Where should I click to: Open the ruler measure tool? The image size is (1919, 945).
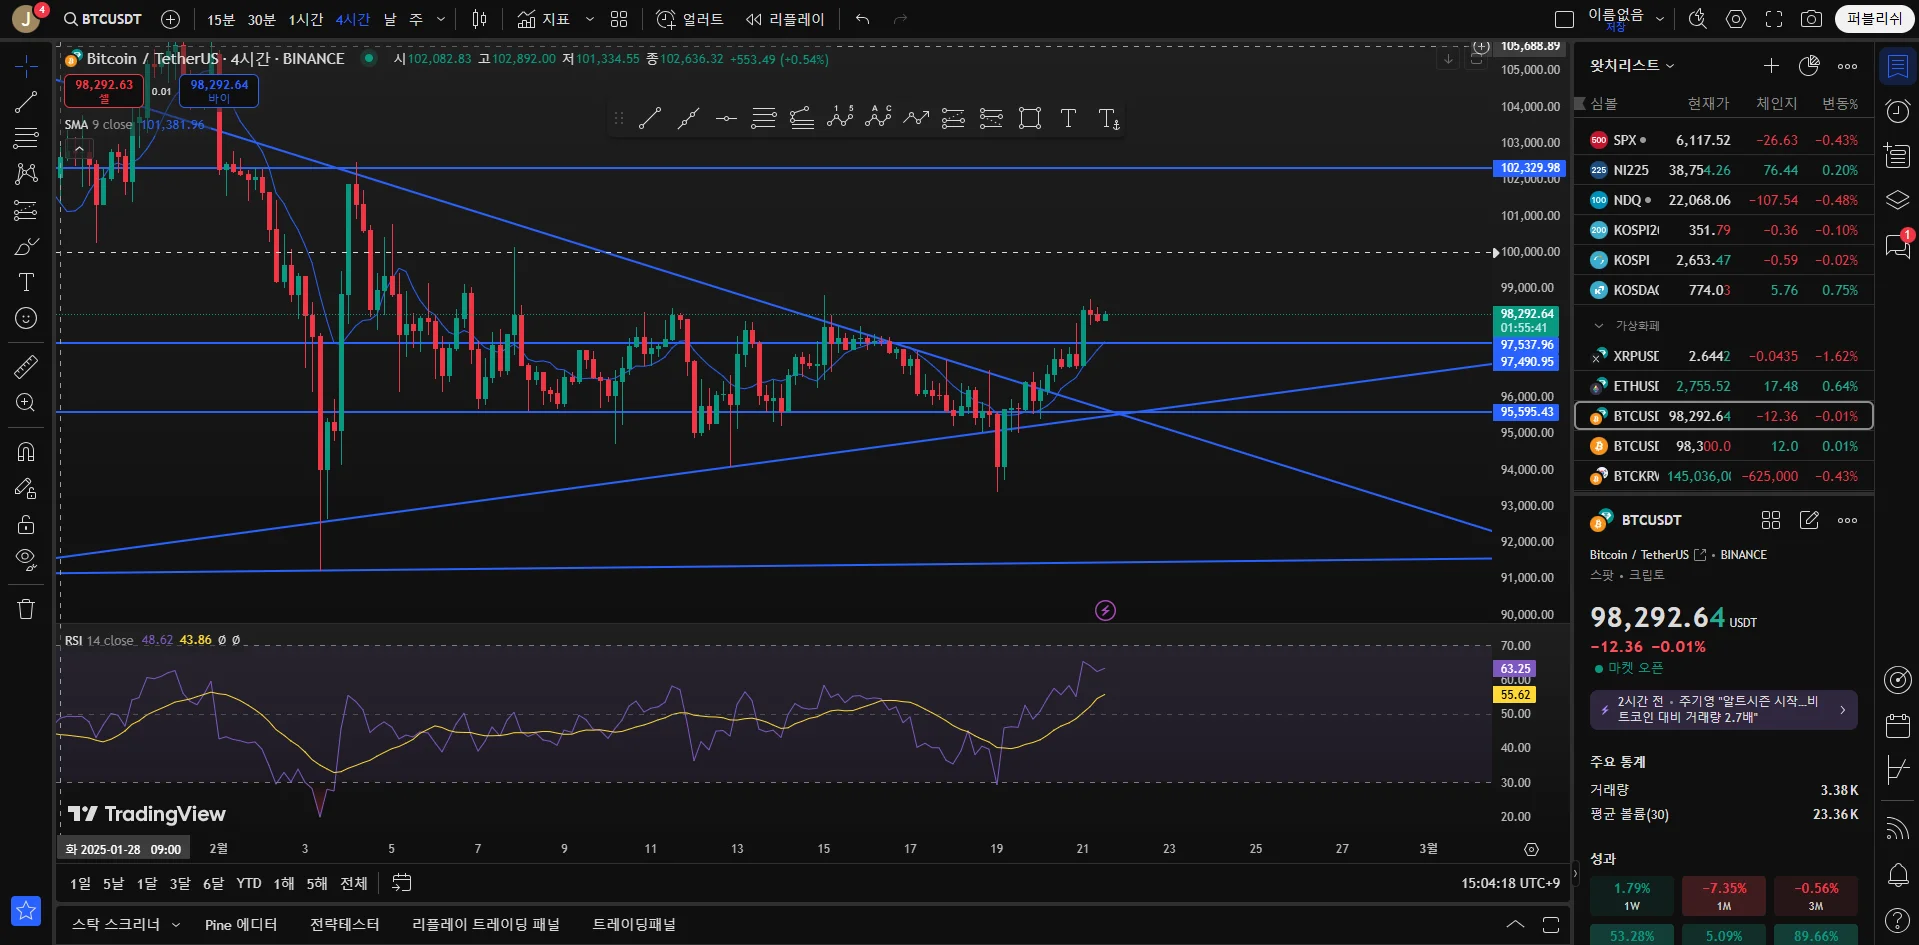click(26, 367)
